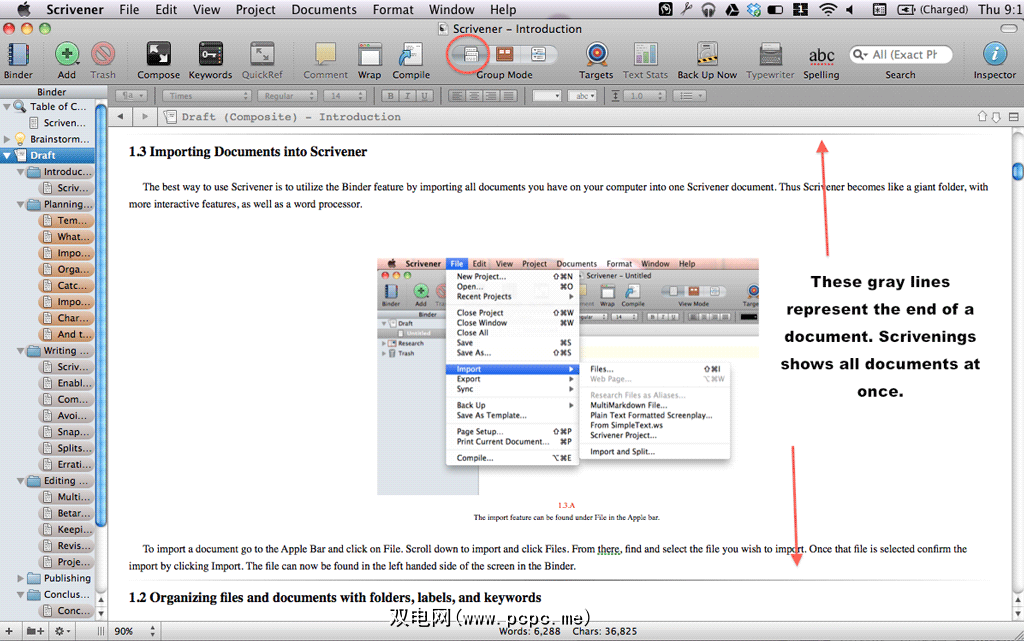
Task: Toggle the Binder sidebar
Action: [x=18, y=56]
